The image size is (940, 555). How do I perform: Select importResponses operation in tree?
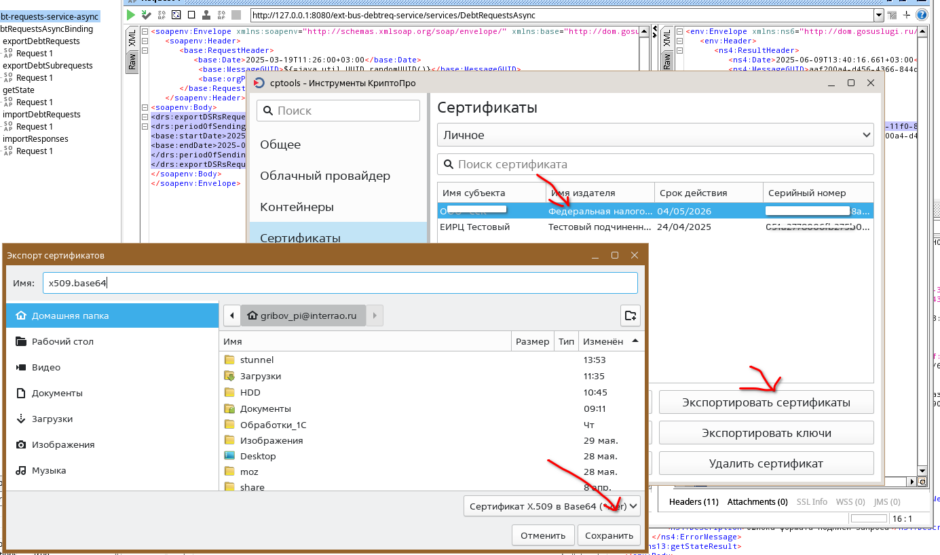(35, 138)
